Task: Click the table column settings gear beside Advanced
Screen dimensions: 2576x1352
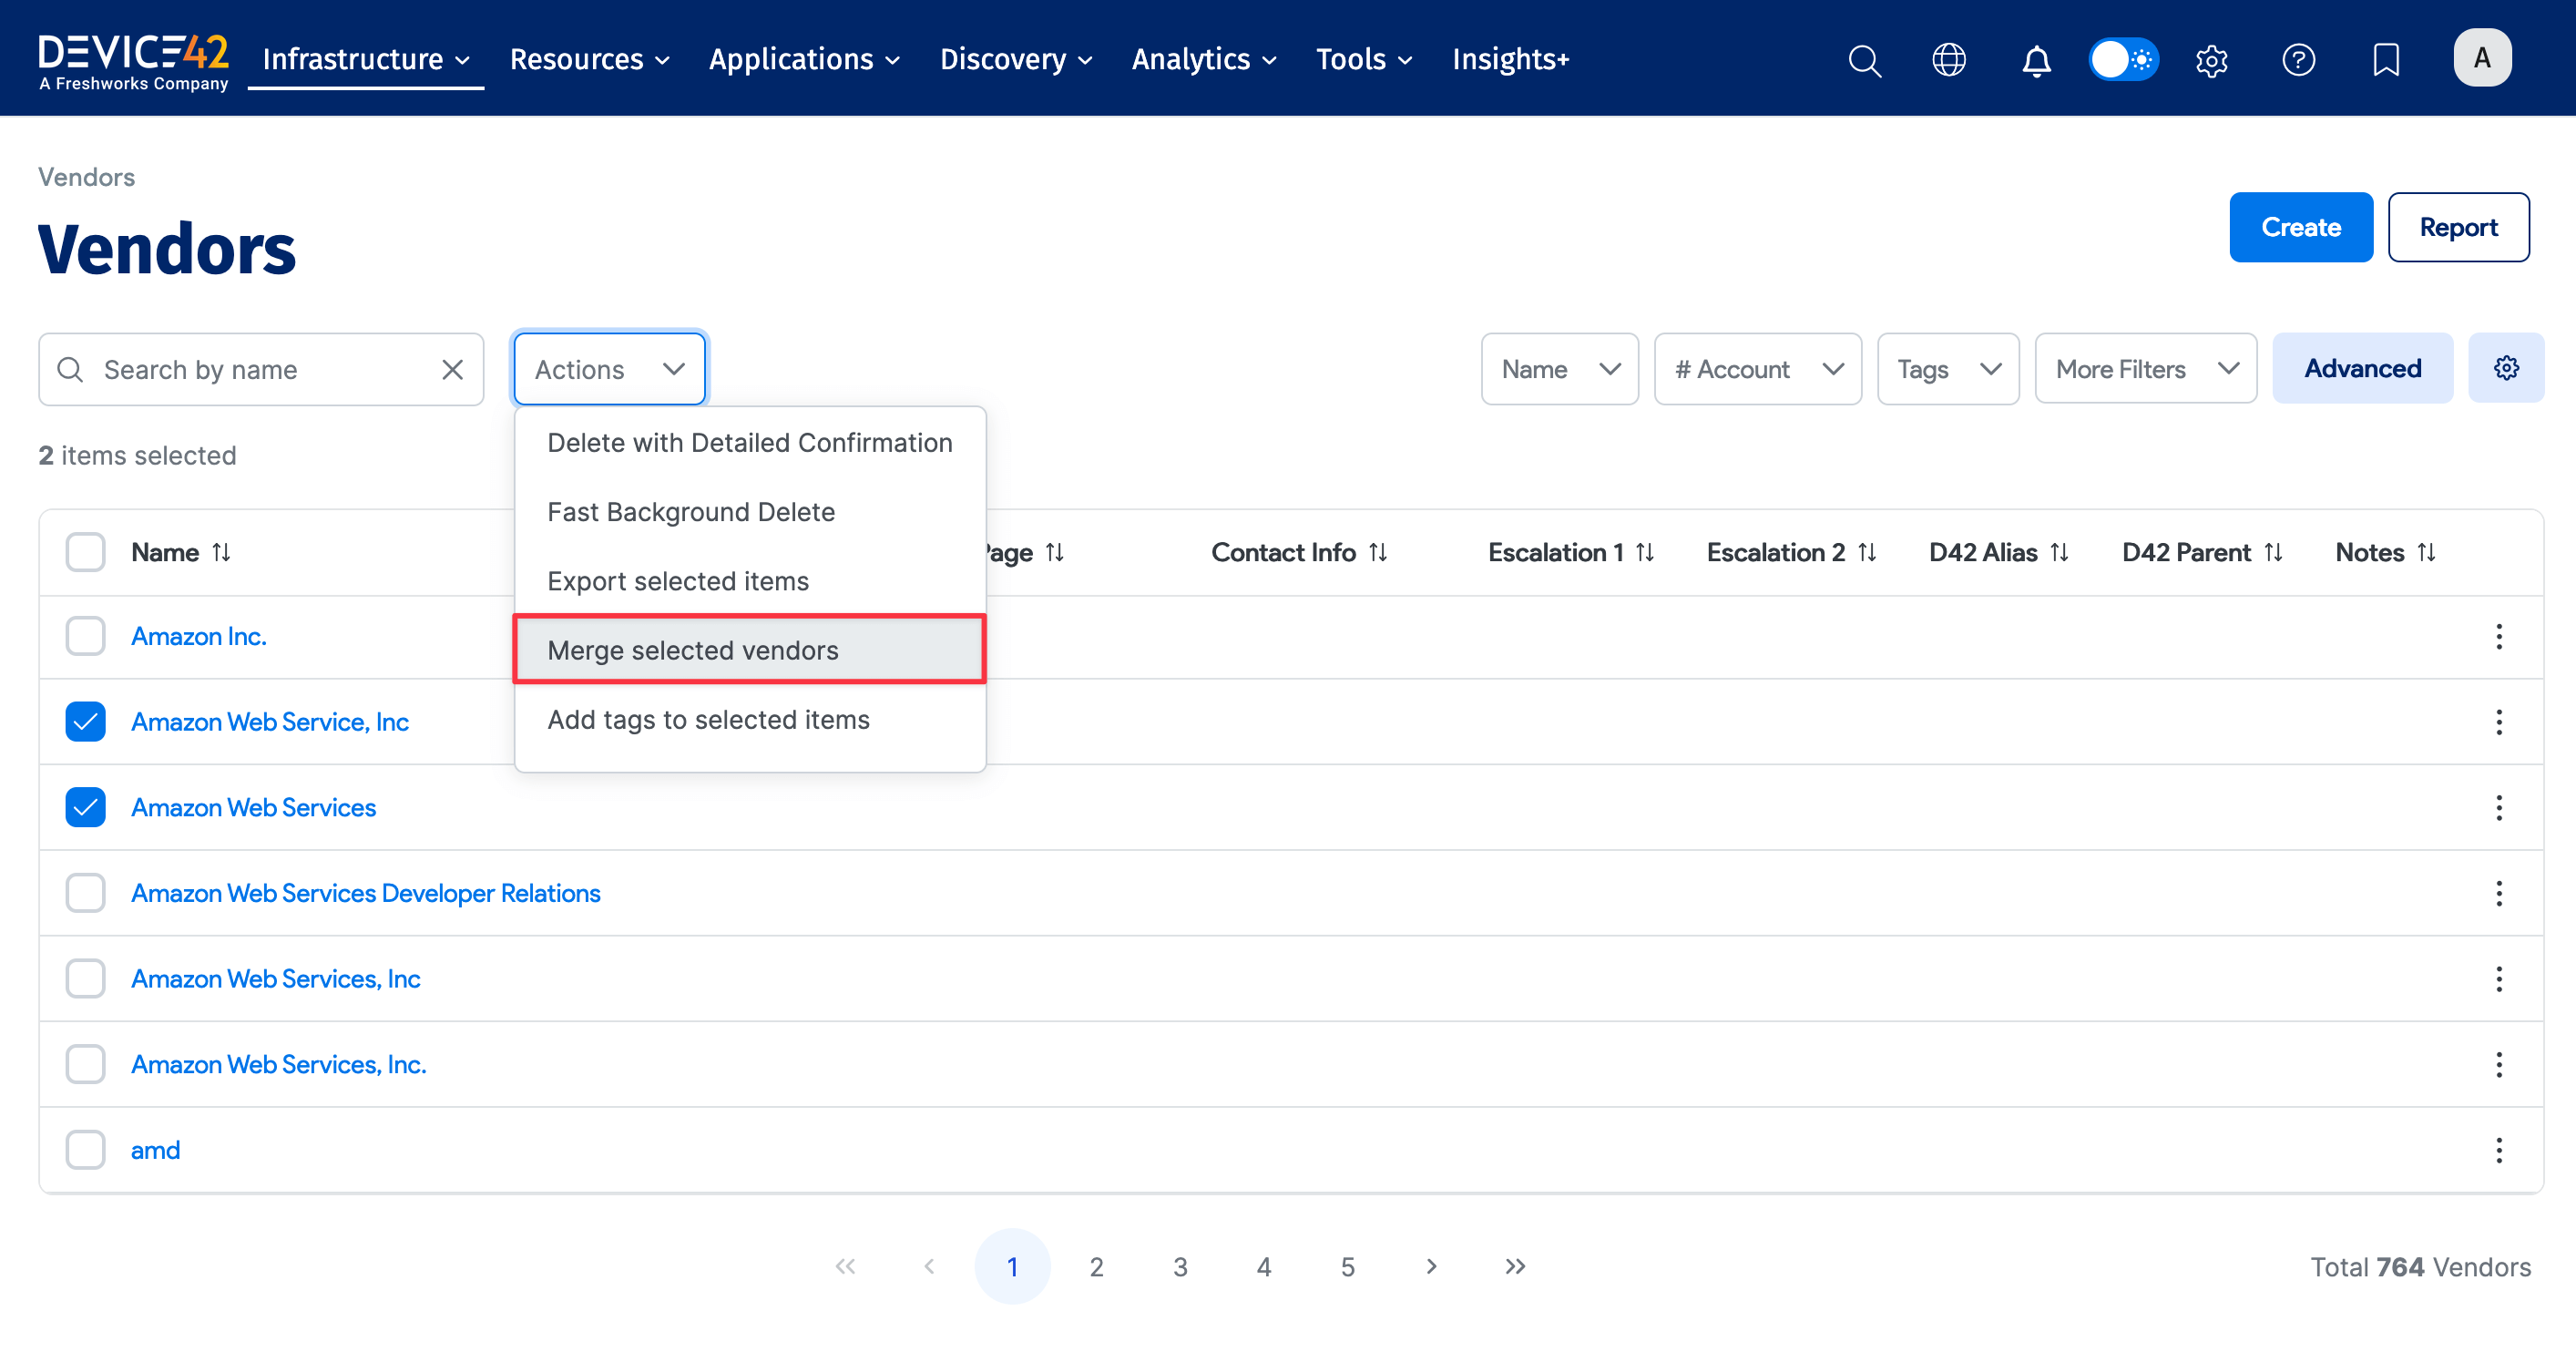Action: click(x=2507, y=367)
